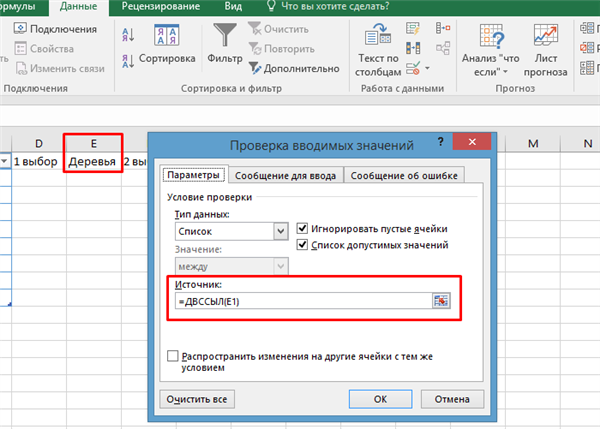Open Текст по столбцам tool
Screen dimensions: 600x429
coord(378,50)
